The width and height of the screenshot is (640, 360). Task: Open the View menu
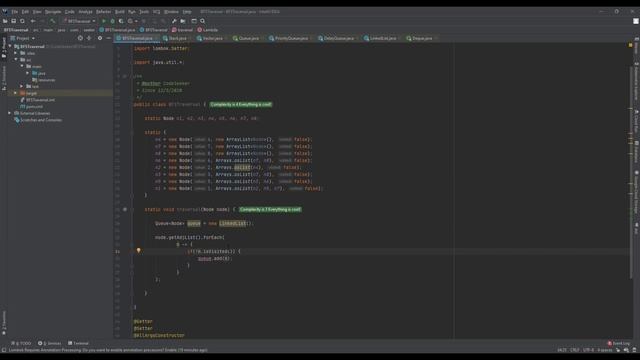point(37,12)
